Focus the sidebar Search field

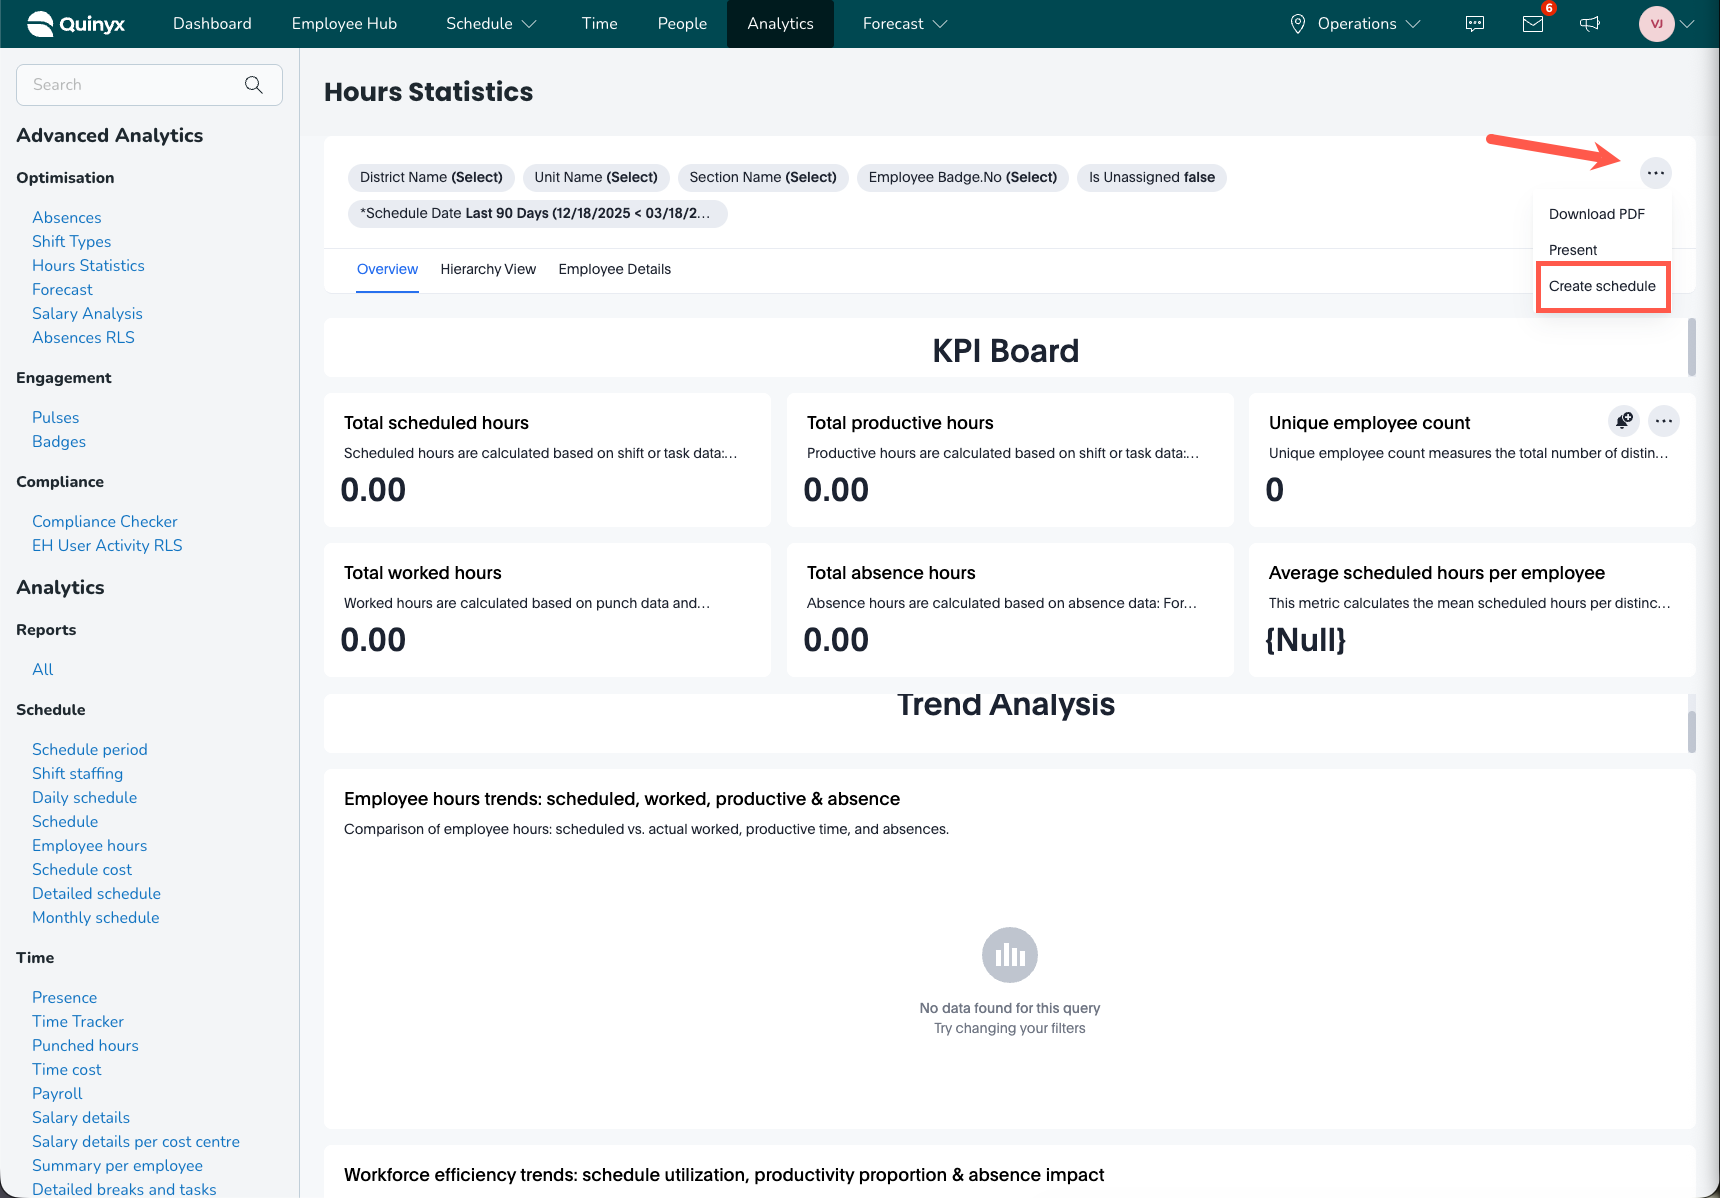135,85
